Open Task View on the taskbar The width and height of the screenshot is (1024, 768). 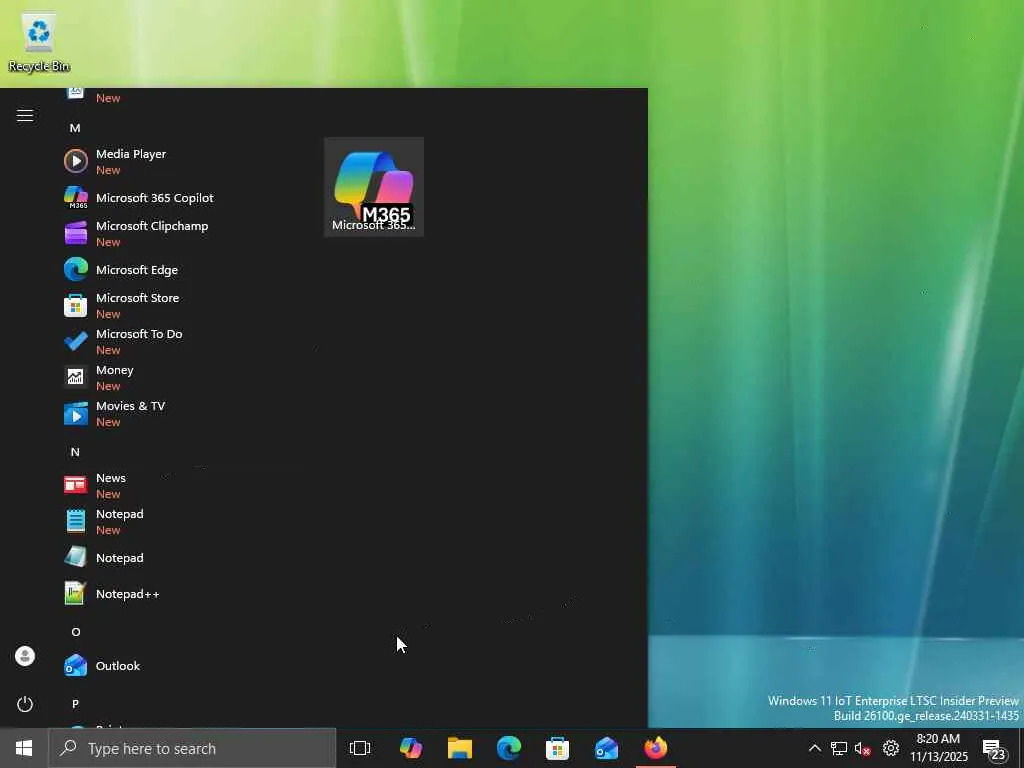point(360,748)
